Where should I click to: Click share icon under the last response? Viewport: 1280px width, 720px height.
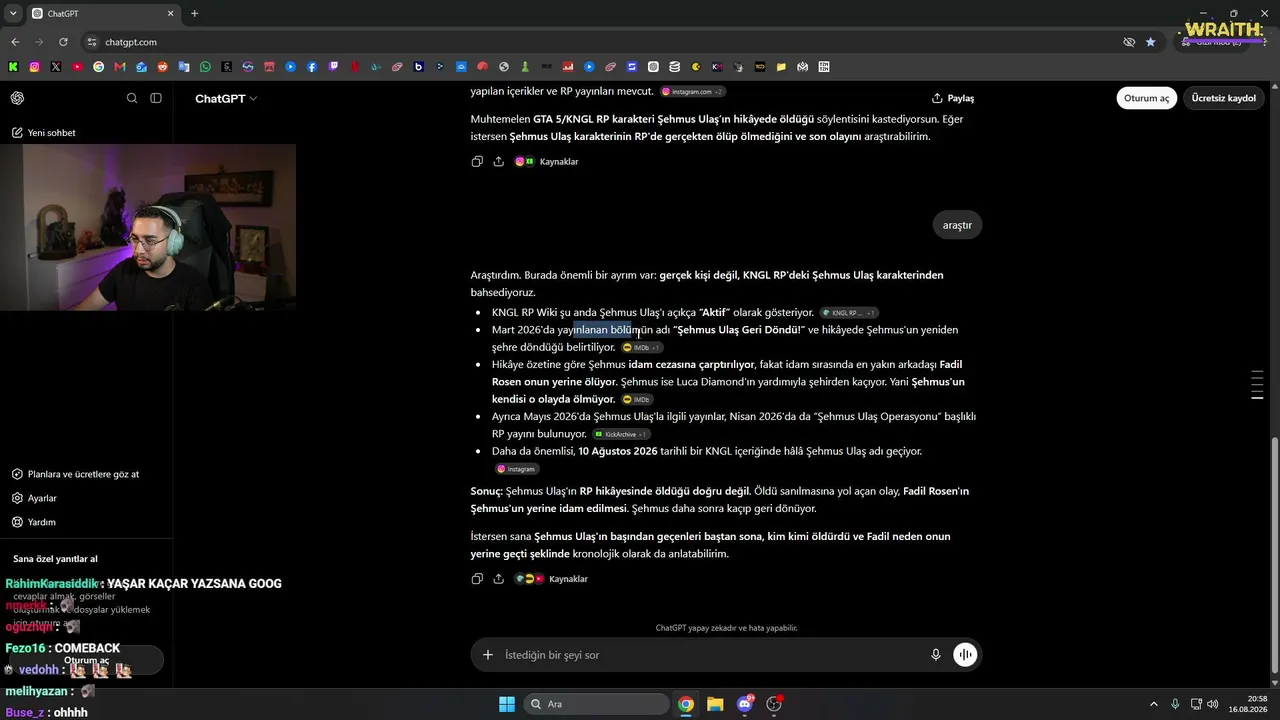(x=499, y=579)
